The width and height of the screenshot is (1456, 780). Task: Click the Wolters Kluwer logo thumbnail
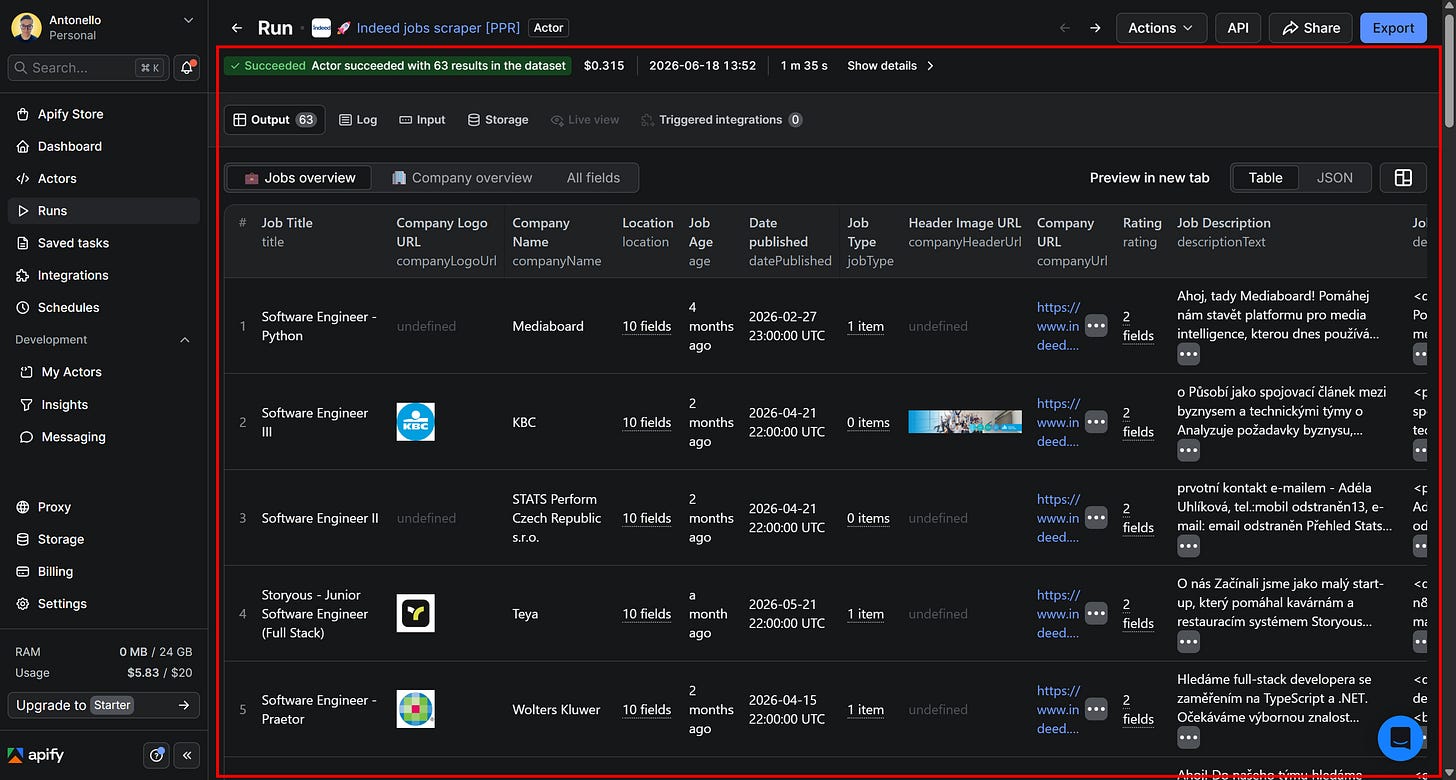coord(415,709)
